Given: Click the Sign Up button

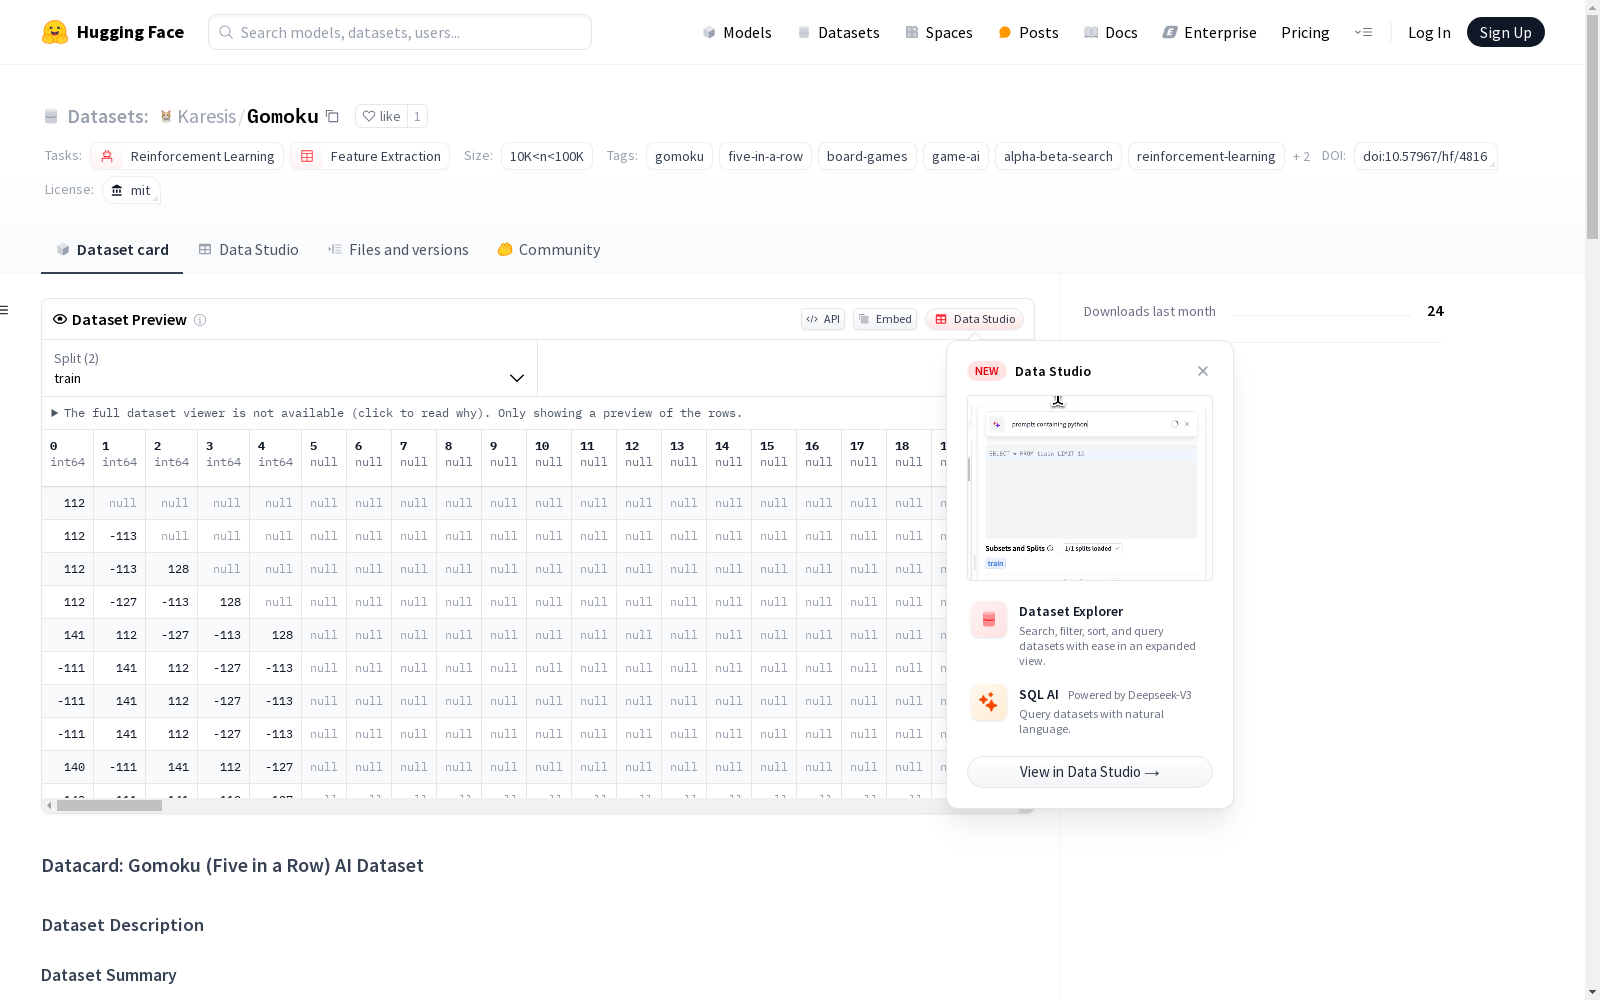Looking at the screenshot, I should coord(1505,32).
